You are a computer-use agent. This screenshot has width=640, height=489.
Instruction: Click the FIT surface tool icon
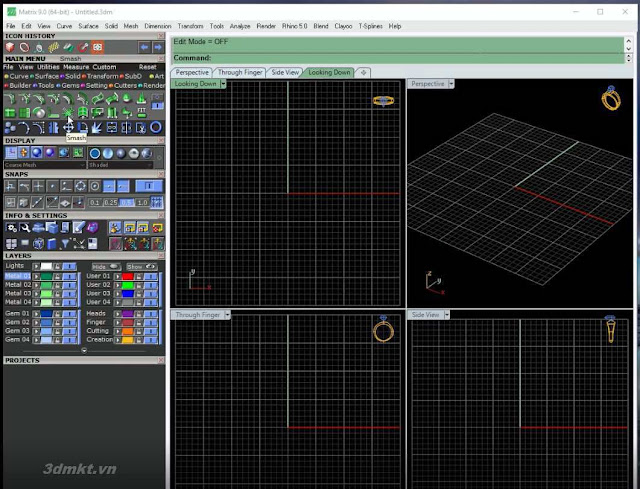tap(141, 112)
